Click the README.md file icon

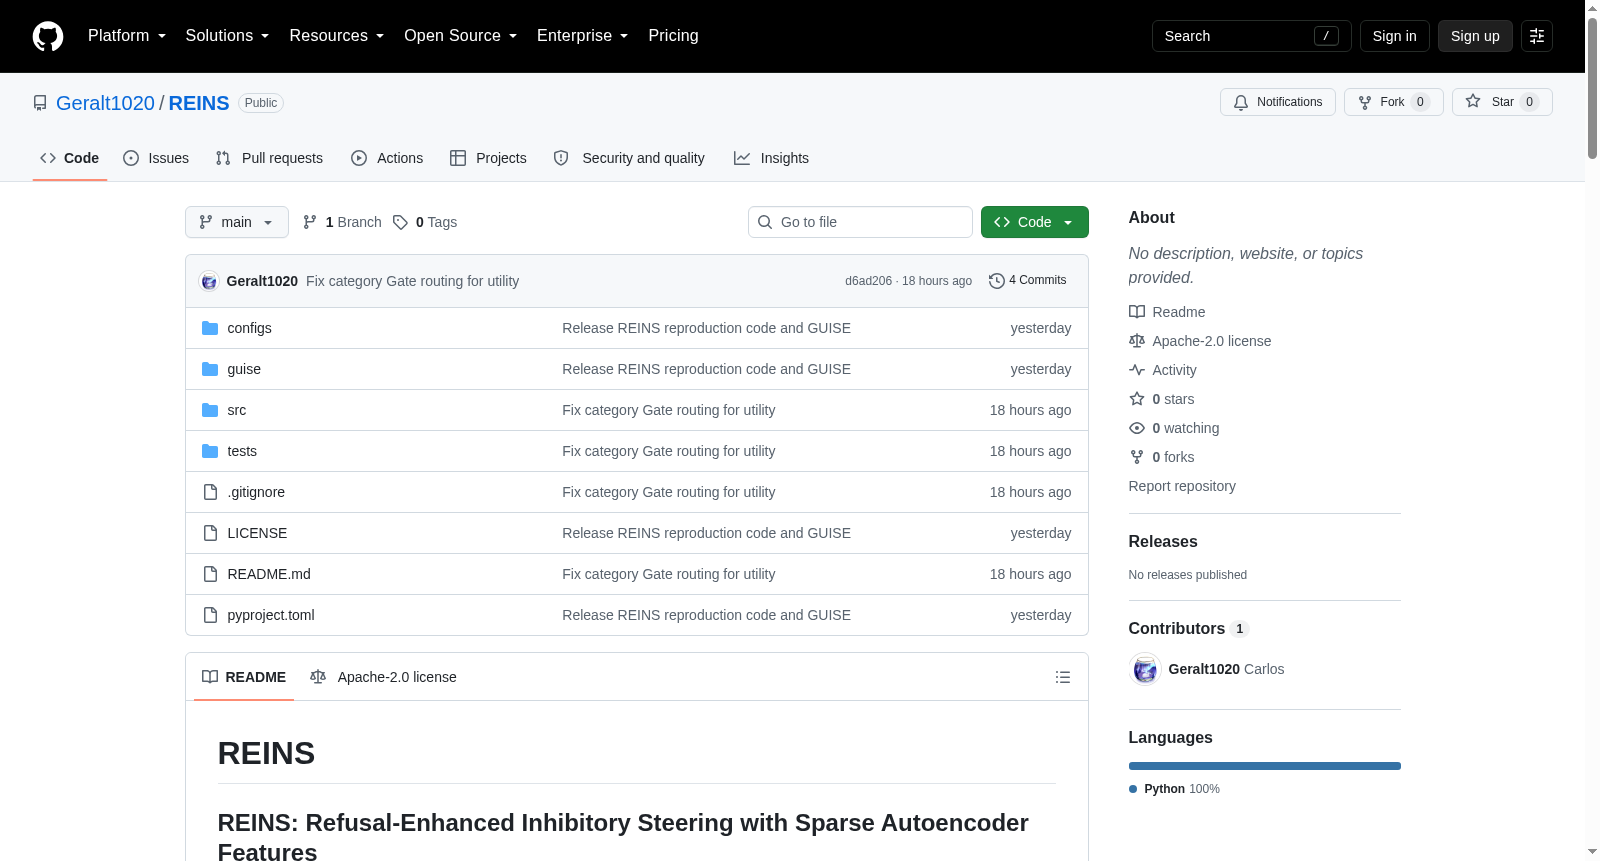point(210,574)
